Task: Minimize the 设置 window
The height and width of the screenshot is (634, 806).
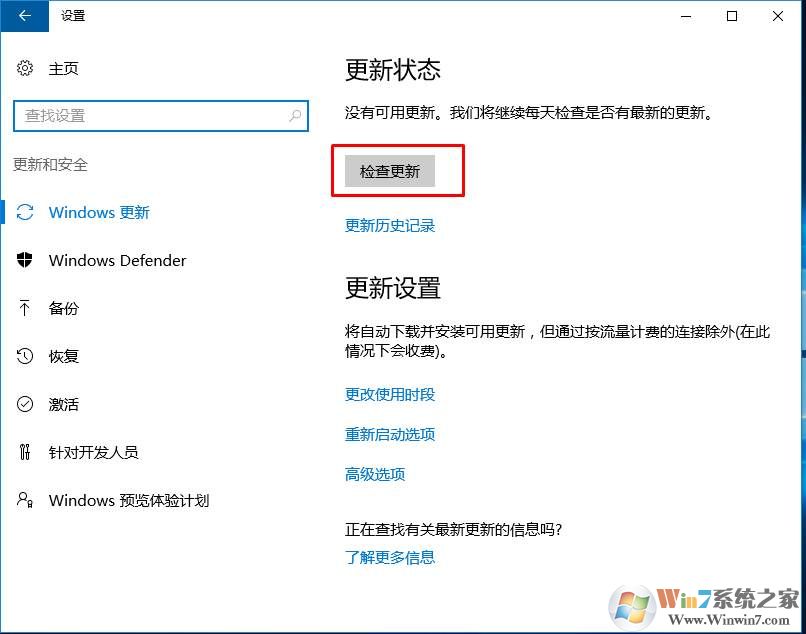Action: pos(686,16)
